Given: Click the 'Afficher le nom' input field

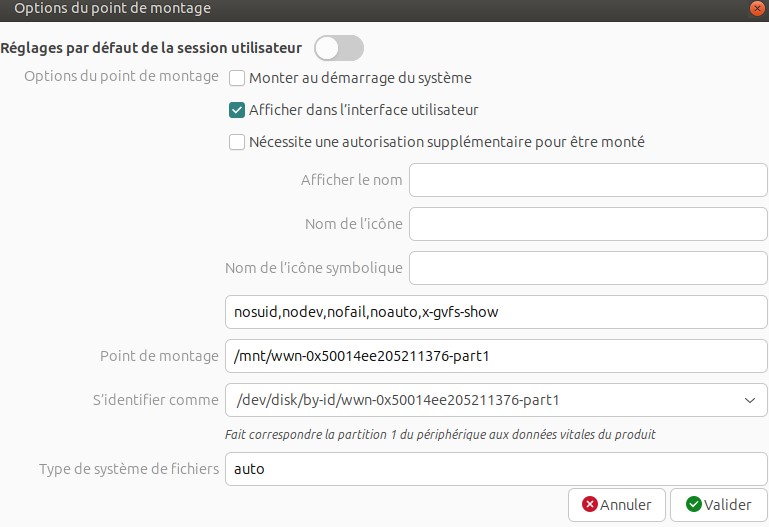Looking at the screenshot, I should coord(588,180).
